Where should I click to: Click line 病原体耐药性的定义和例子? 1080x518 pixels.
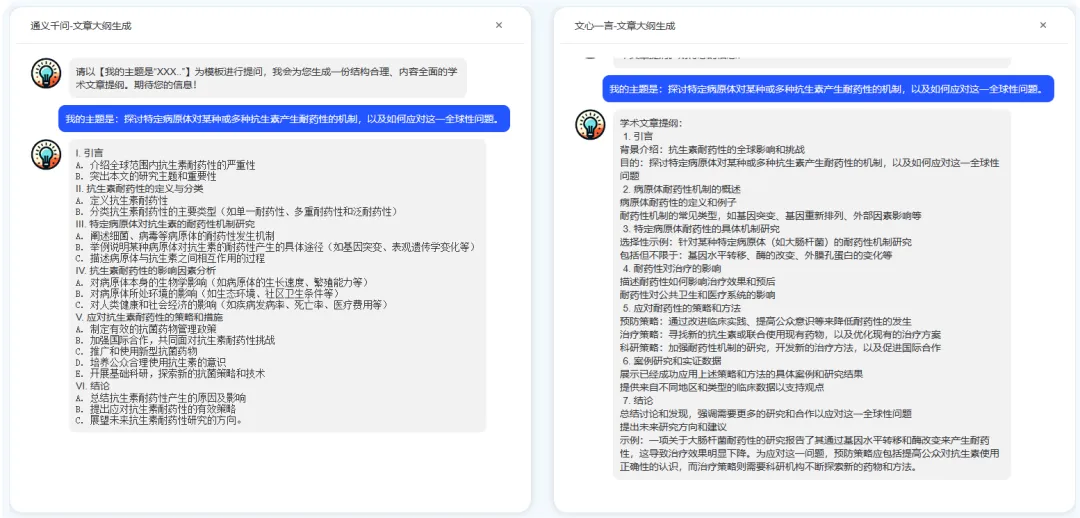pos(678,203)
